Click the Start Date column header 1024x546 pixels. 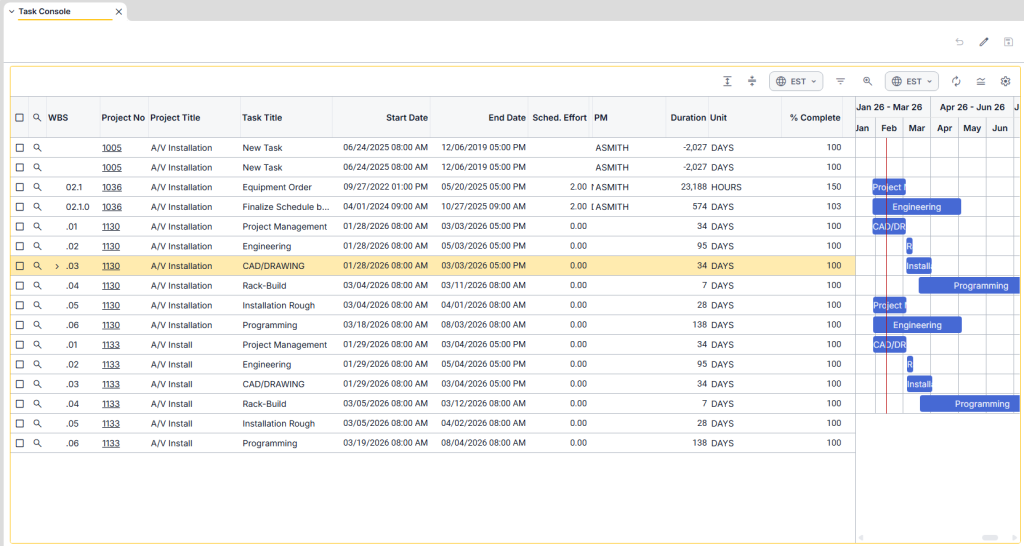[x=406, y=117]
